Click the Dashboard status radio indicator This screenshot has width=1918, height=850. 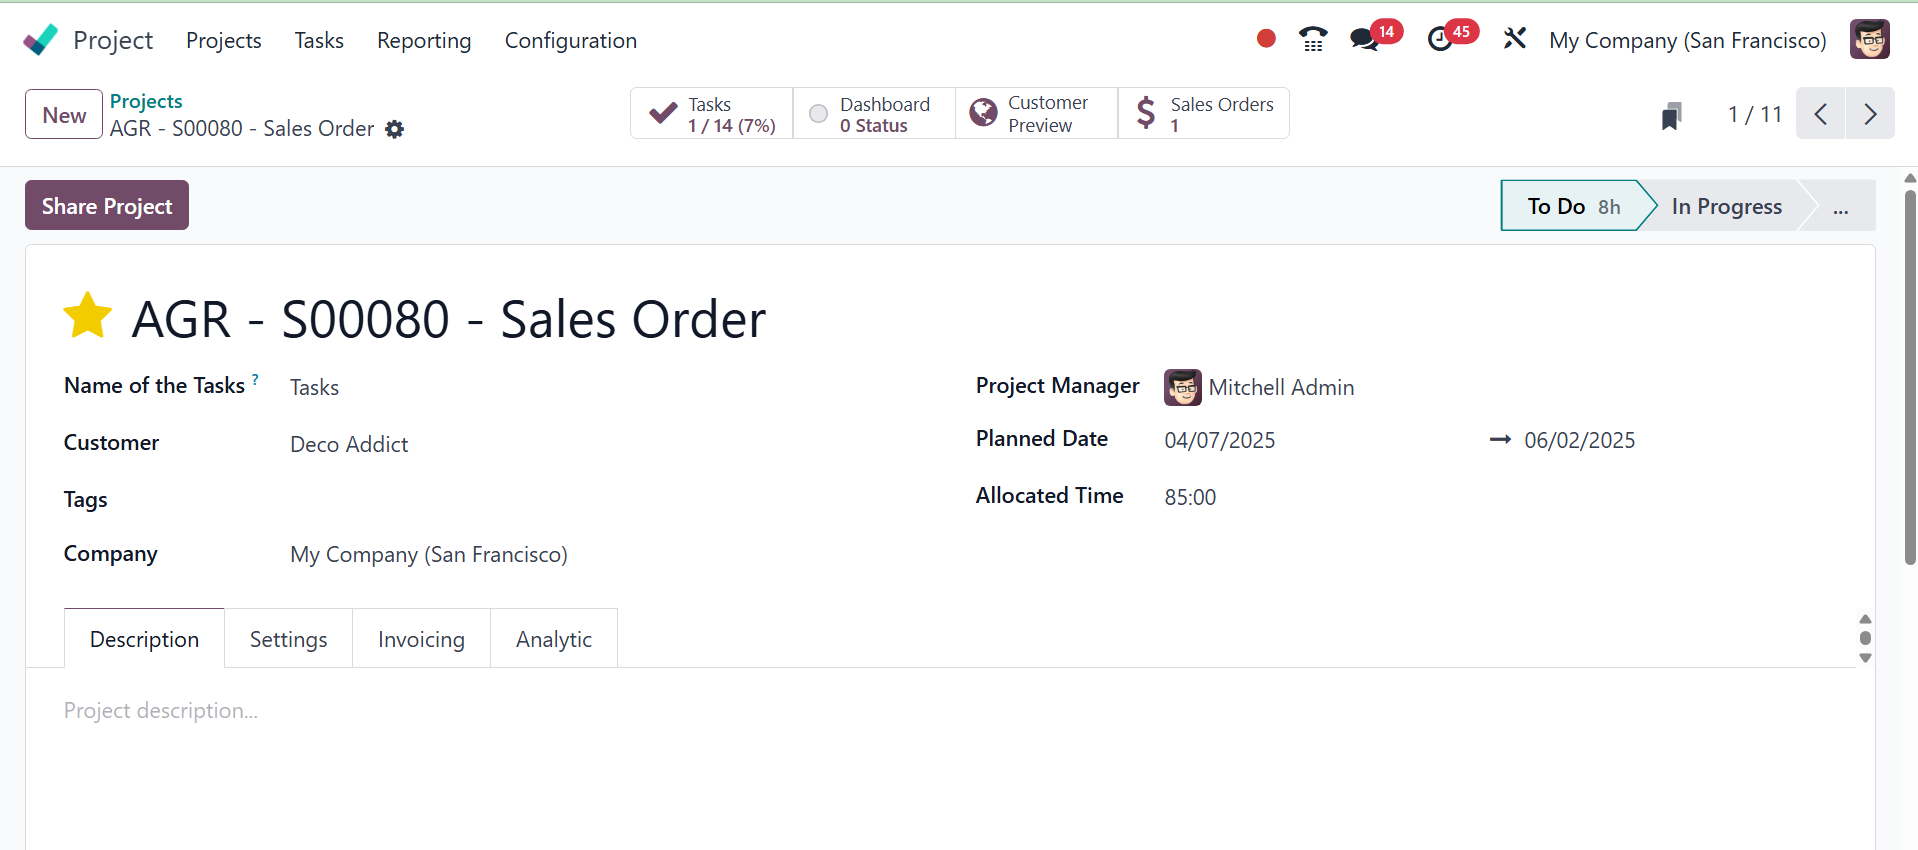tap(818, 114)
